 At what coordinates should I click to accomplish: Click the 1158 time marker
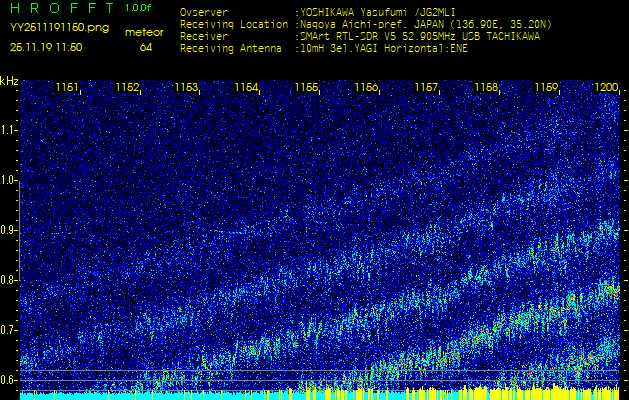pos(486,87)
